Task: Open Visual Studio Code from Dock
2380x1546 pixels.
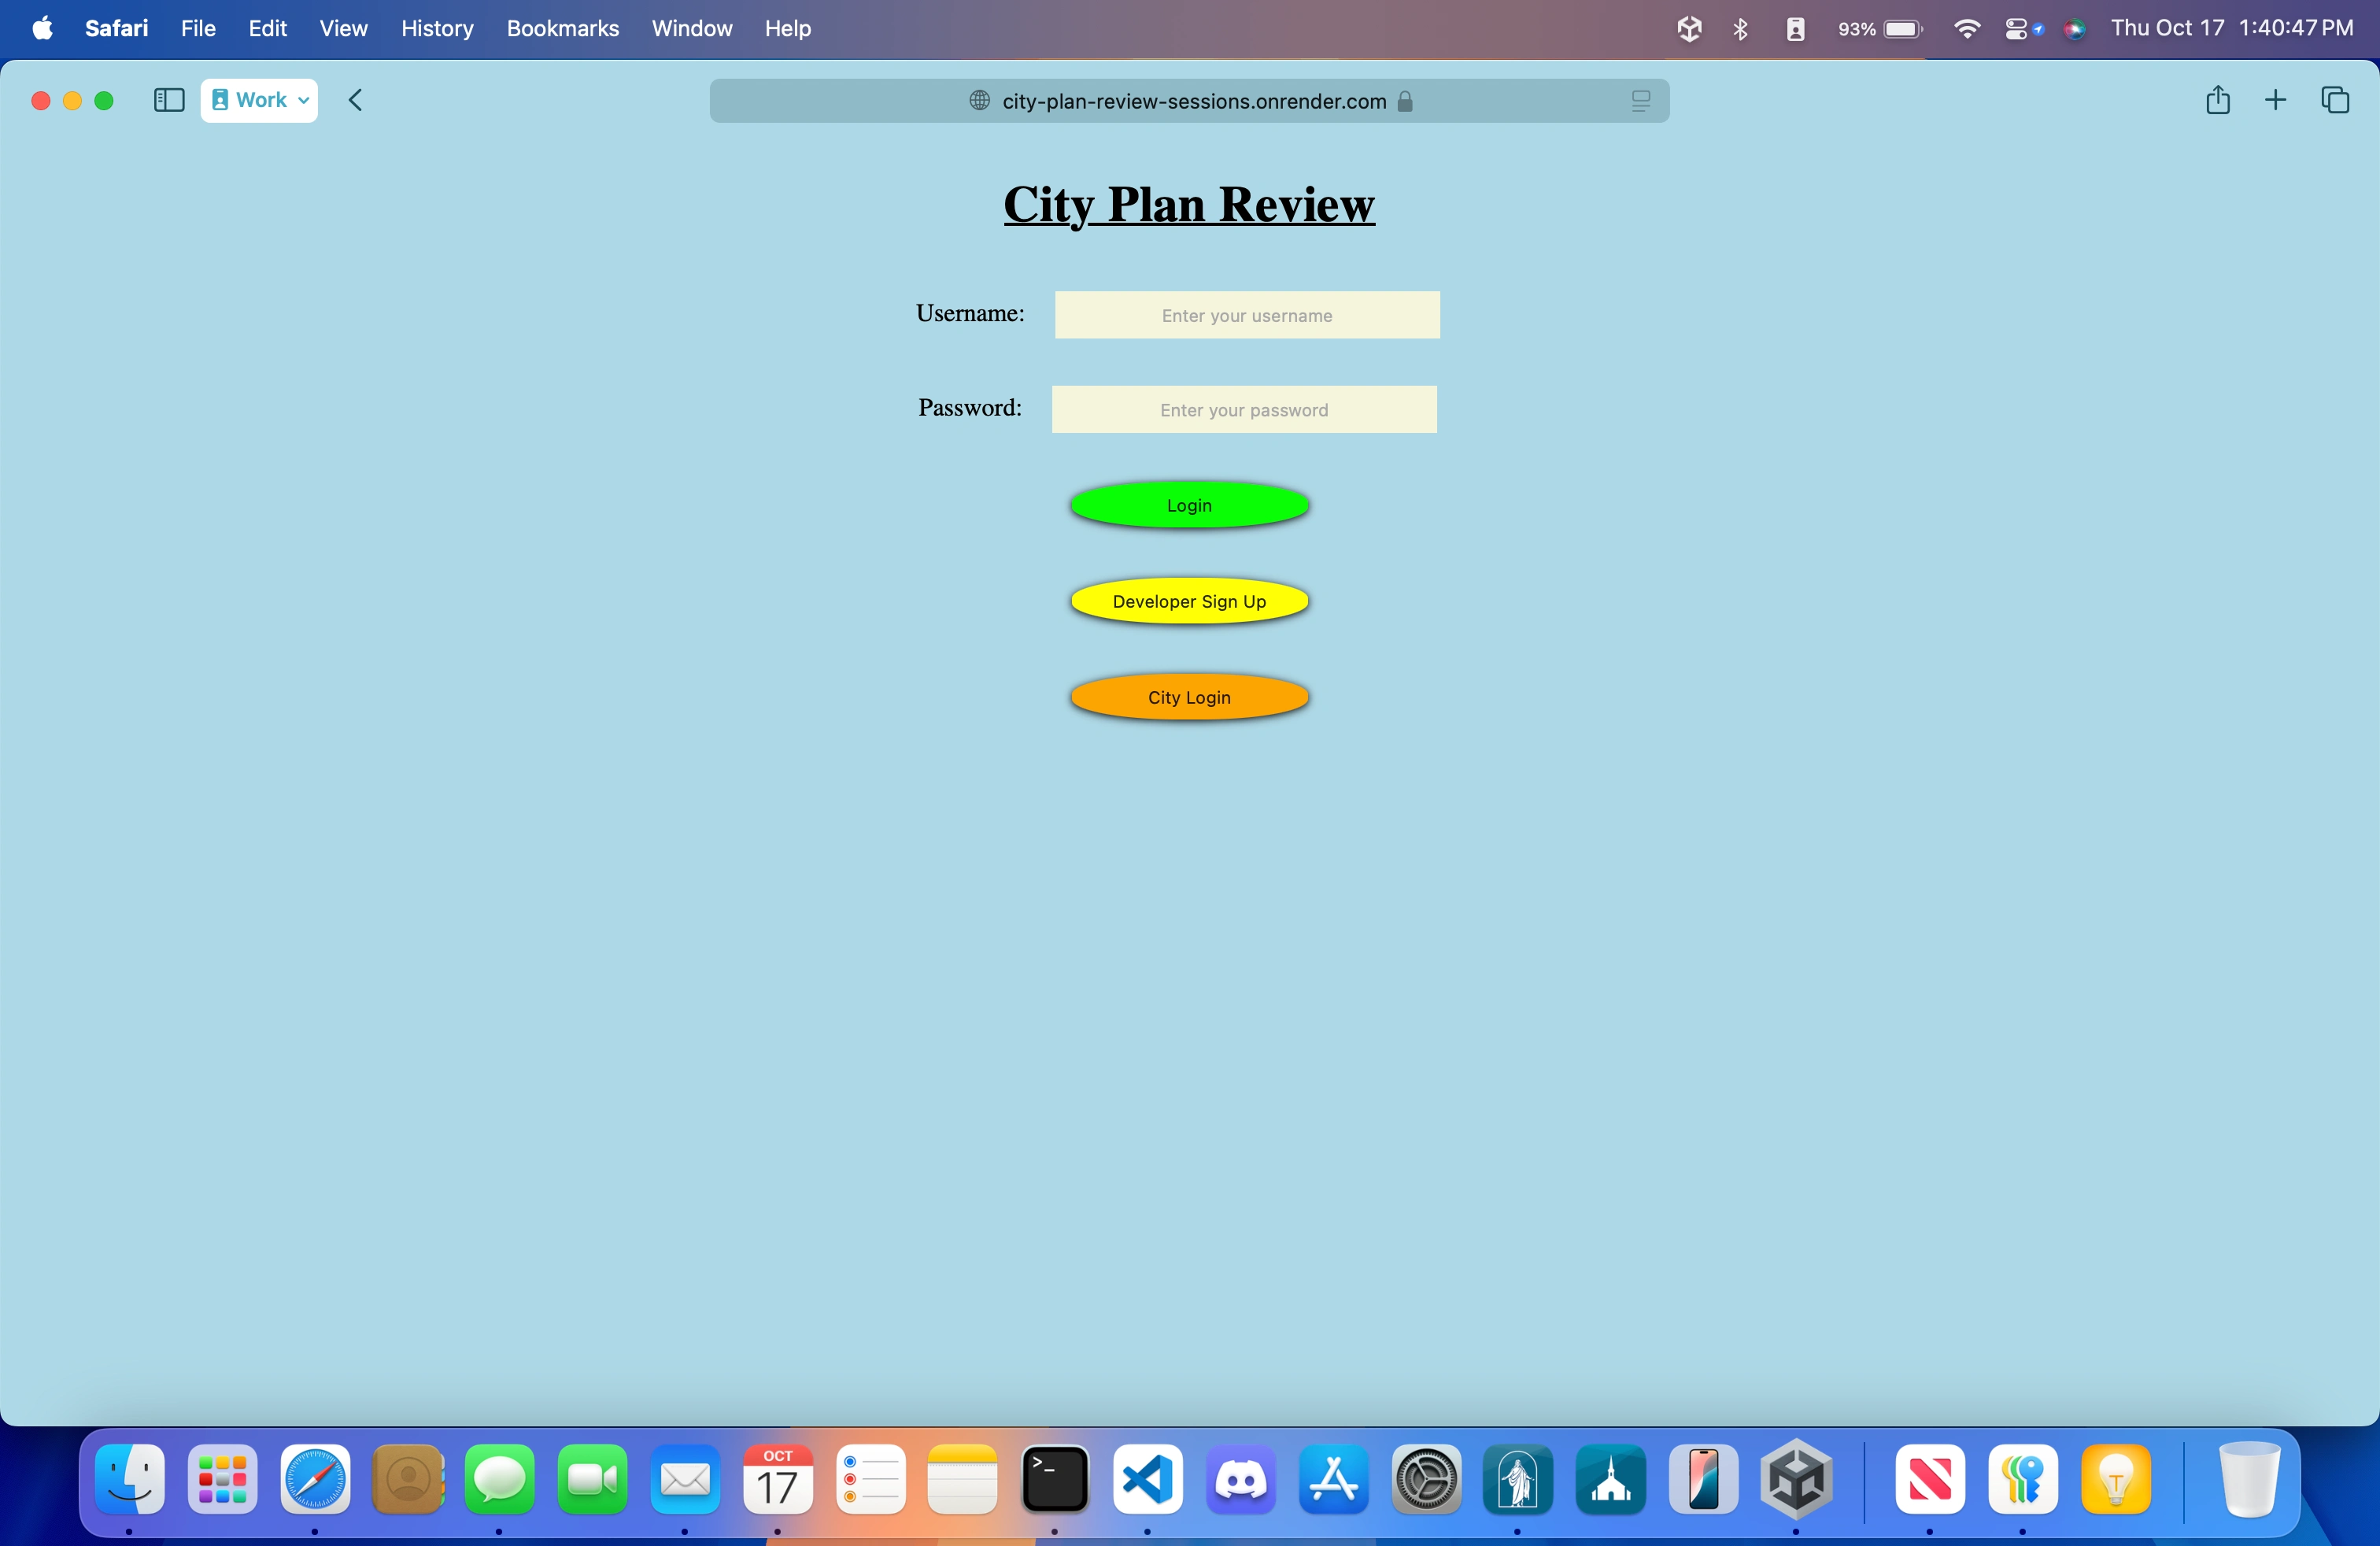Action: pos(1148,1479)
